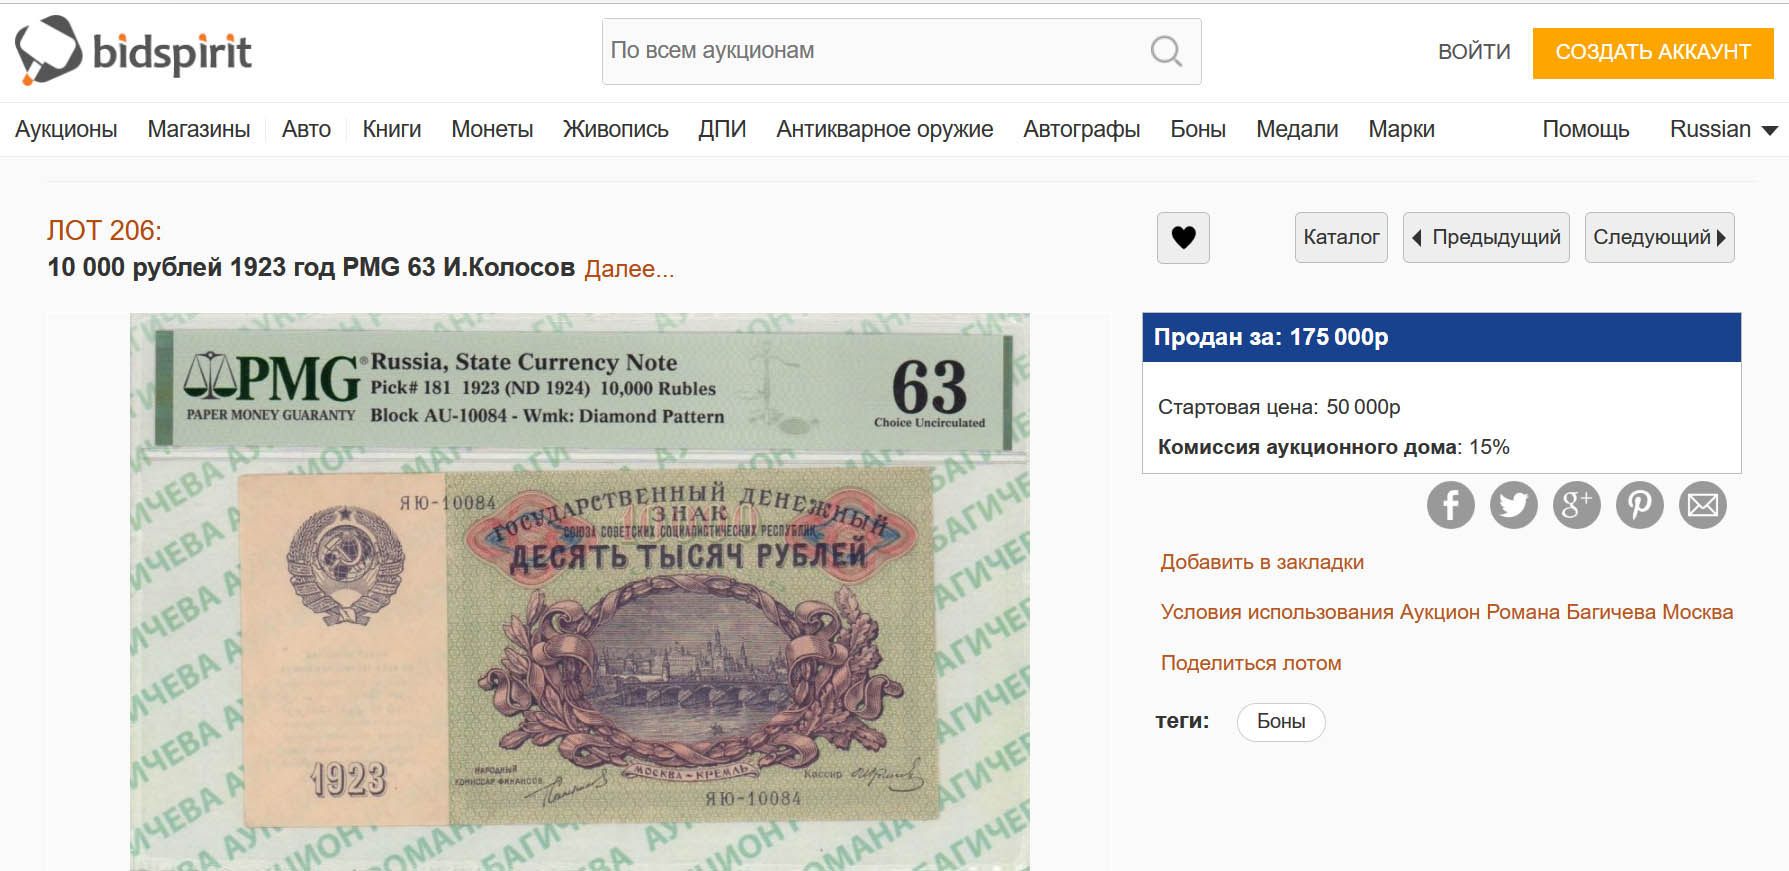
Task: Open the banknote image thumbnail
Action: coord(579,592)
